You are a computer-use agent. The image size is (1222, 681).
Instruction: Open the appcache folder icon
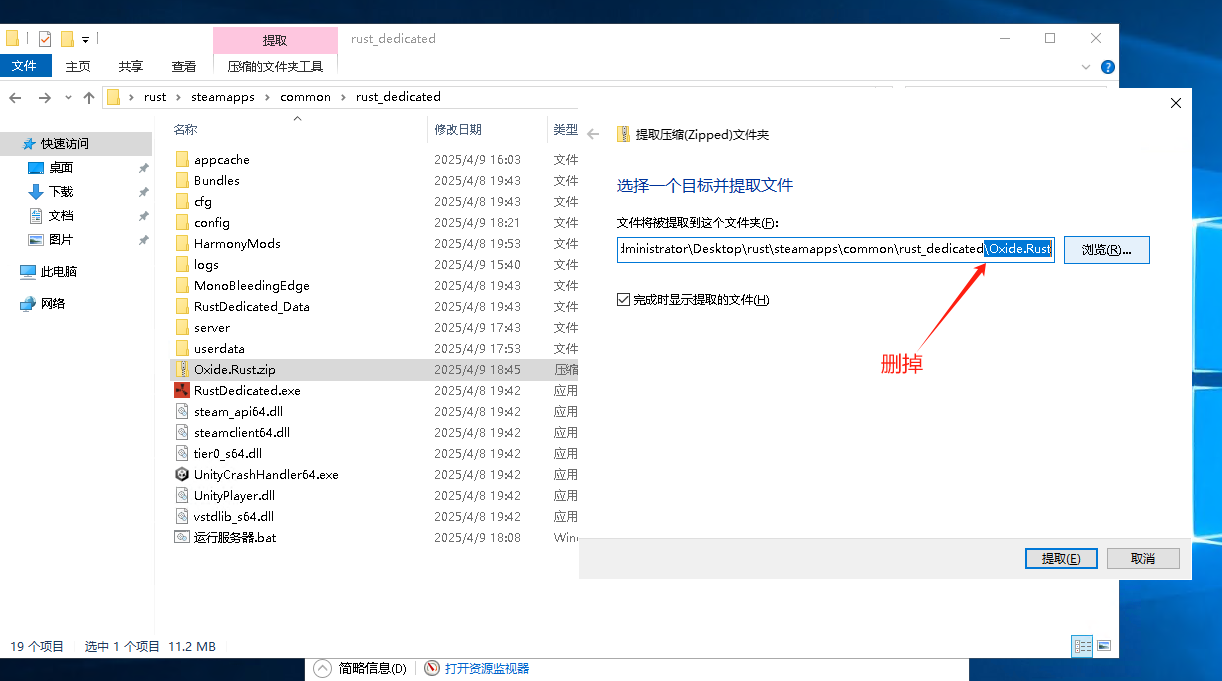[182, 159]
